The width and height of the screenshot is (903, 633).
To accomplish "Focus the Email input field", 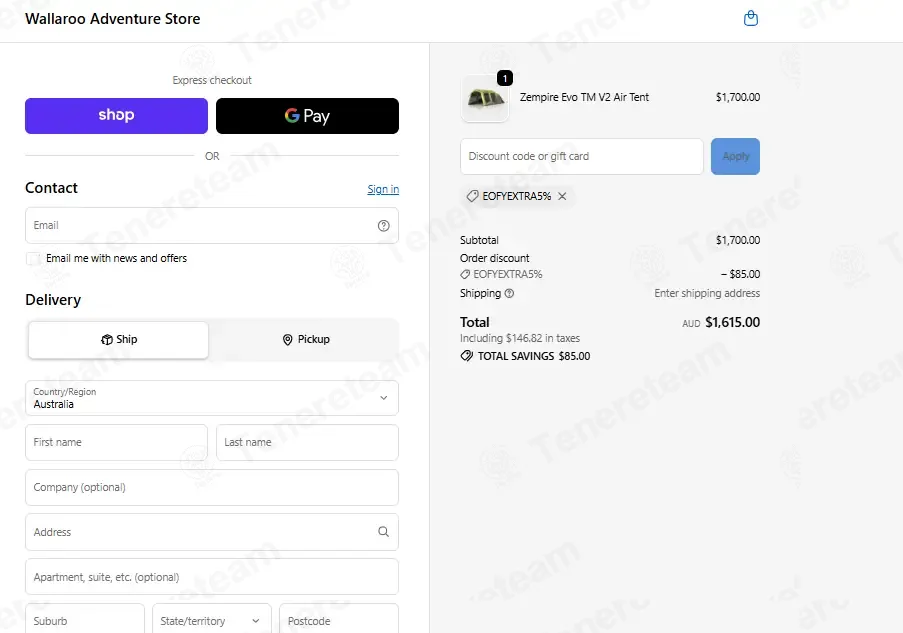I will pos(212,225).
